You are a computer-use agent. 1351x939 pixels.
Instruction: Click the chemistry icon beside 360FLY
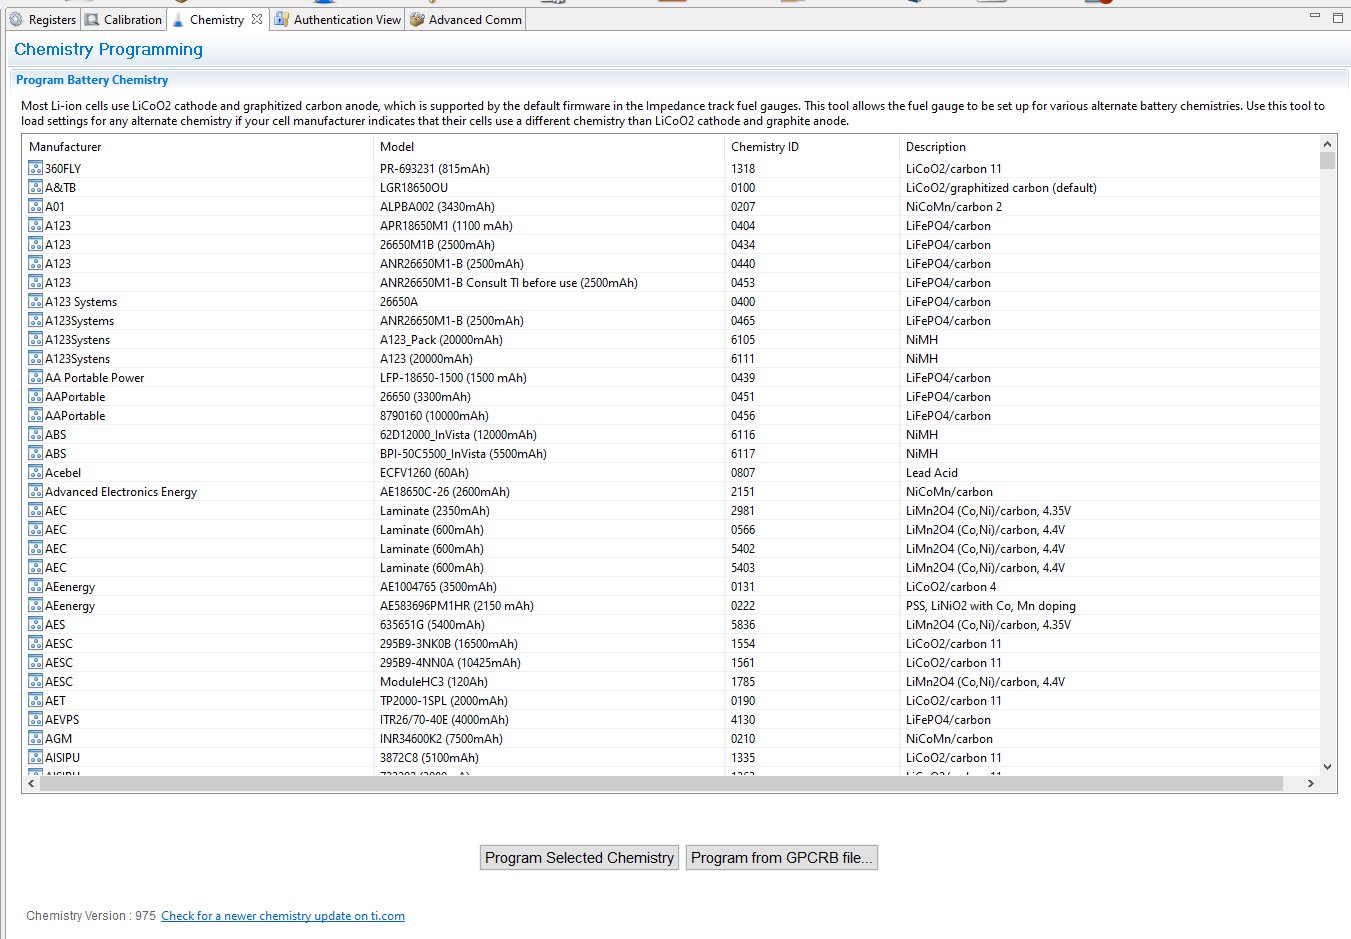34,168
